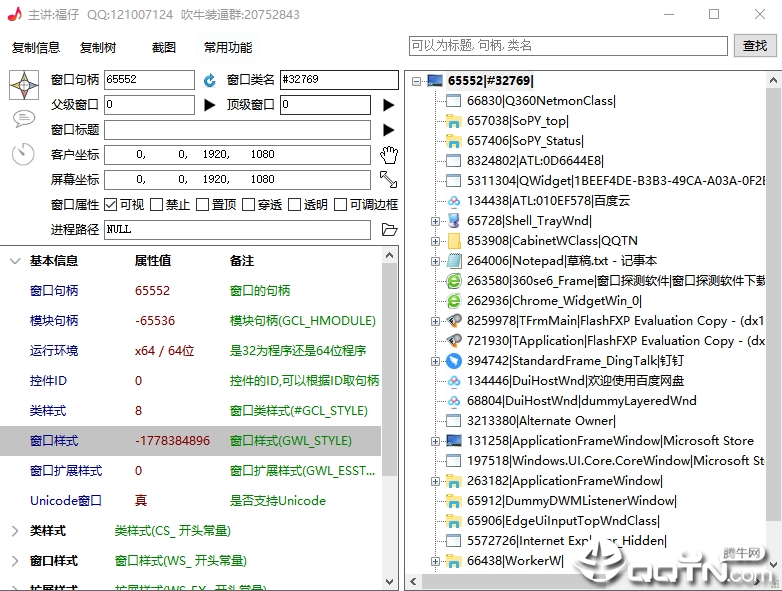The image size is (782, 591).
Task: Enable the 置顶 checkbox
Action: (202, 204)
